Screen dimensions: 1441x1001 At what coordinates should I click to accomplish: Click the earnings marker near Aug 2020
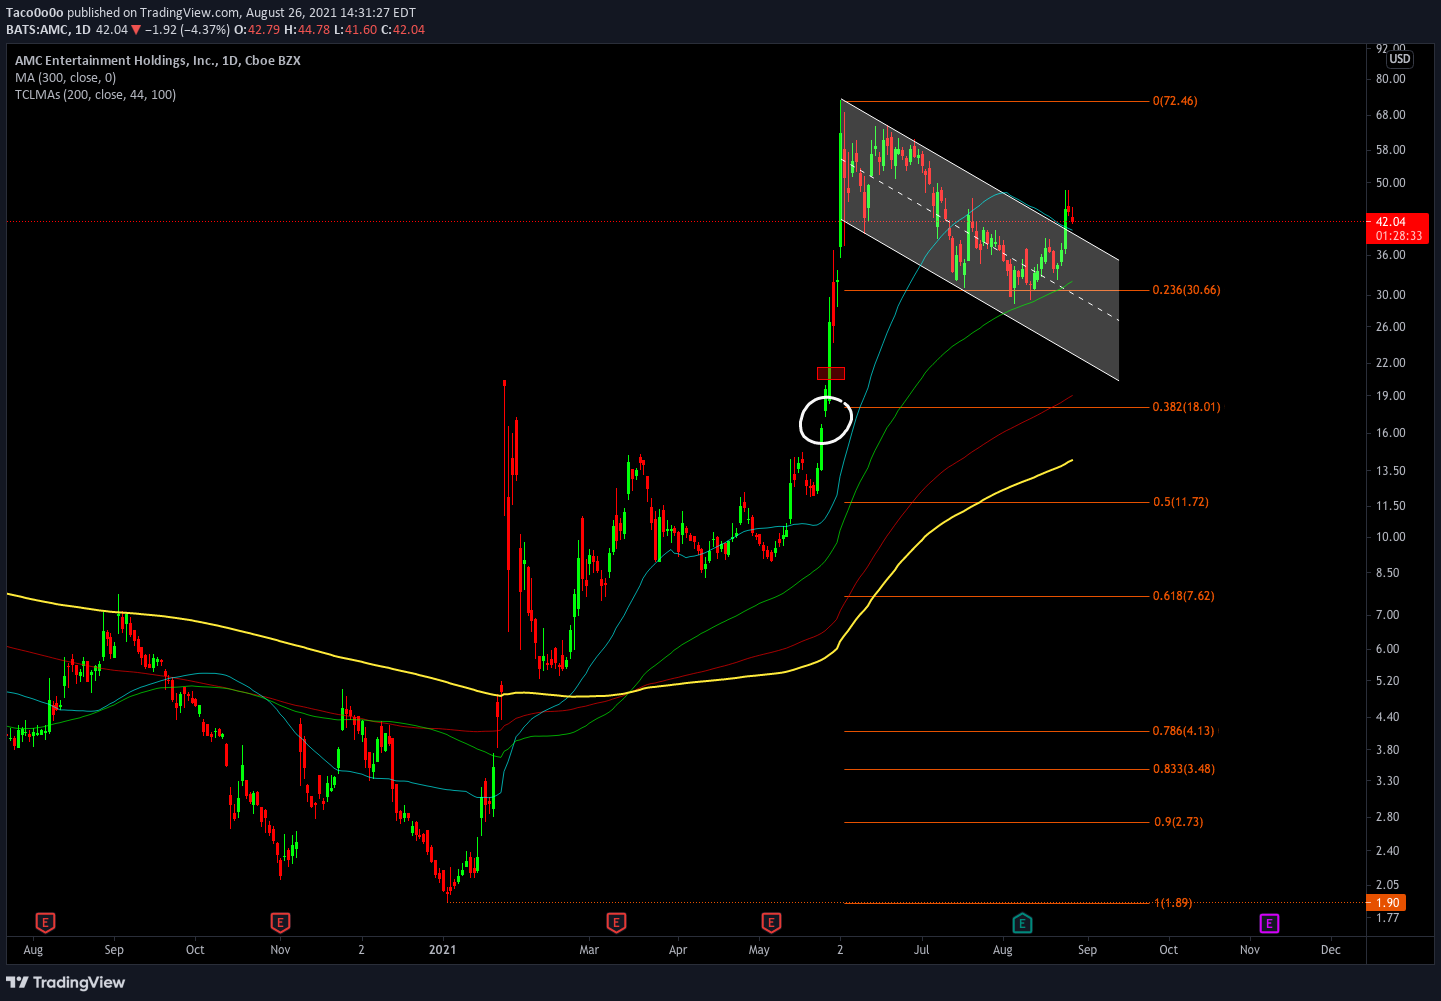[44, 922]
